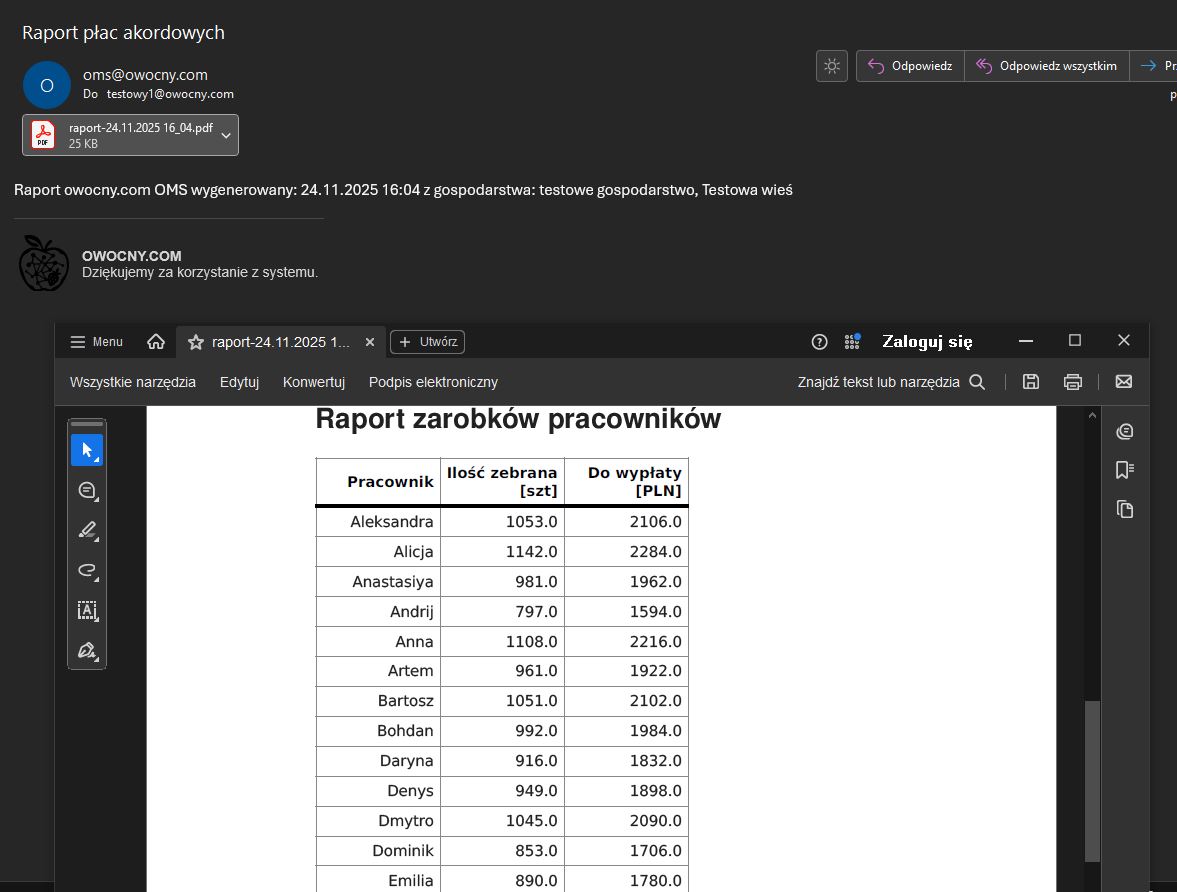Choose the comment tool in left toolbar
This screenshot has height=892, width=1177.
(x=86, y=491)
